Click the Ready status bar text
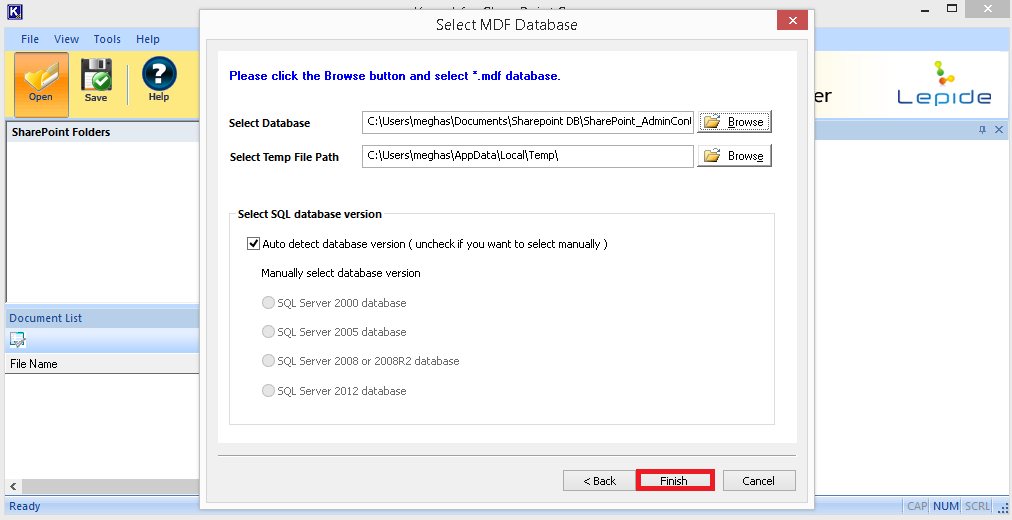 [25, 506]
